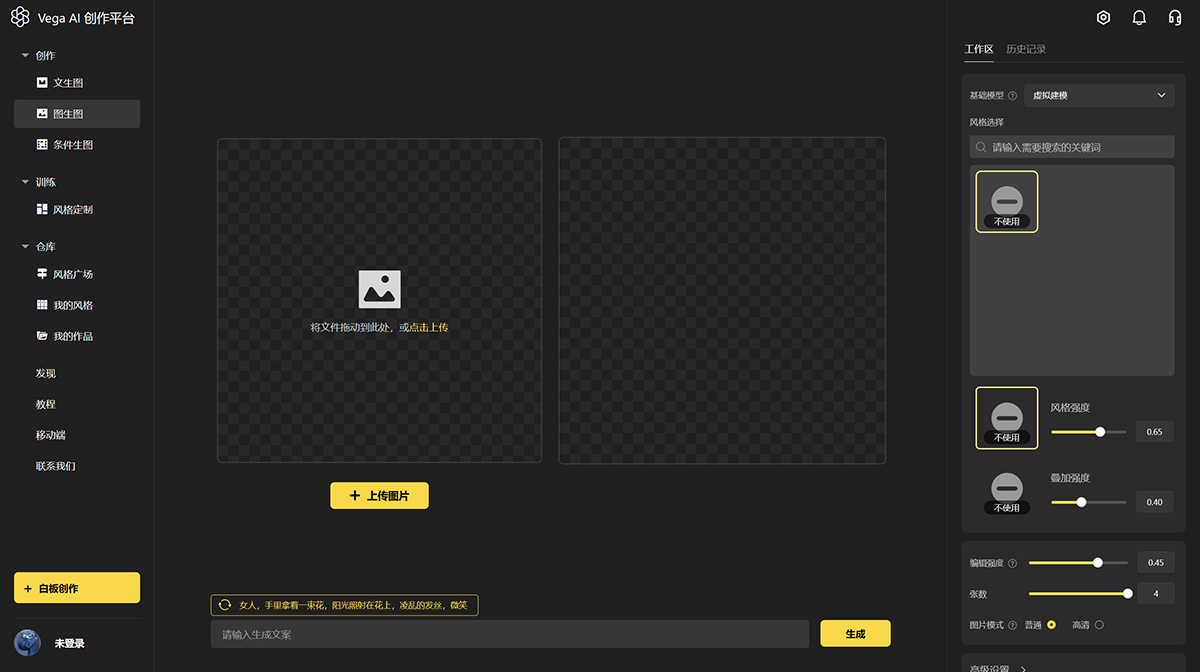
Task: Select 普通 image mode radio button
Action: click(1051, 625)
